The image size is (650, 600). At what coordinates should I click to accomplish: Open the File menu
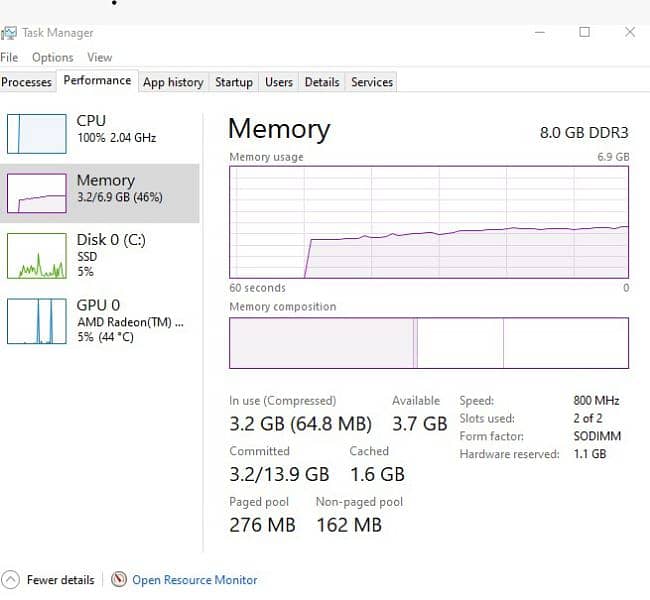tap(9, 57)
